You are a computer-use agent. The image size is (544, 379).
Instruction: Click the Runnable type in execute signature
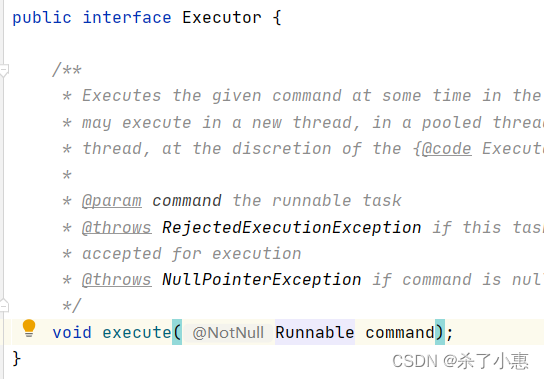(315, 332)
